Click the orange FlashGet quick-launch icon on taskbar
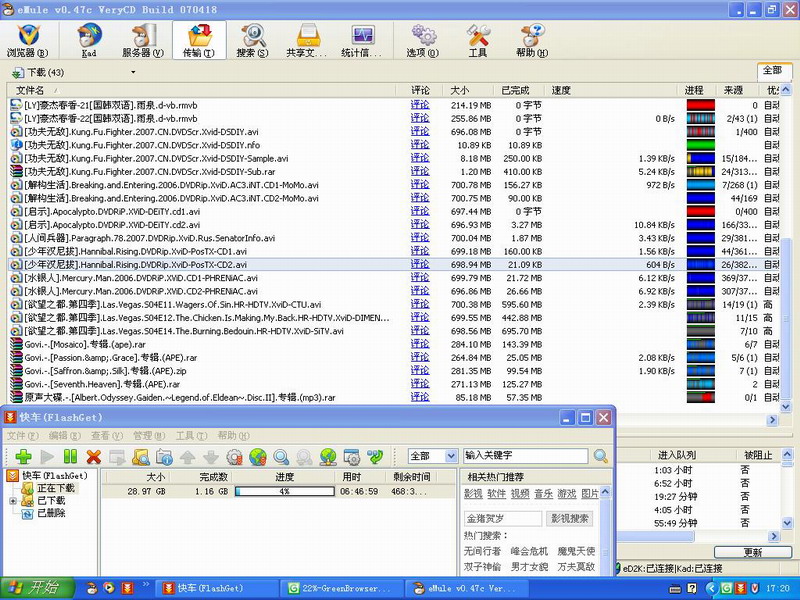800x600 pixels. [x=127, y=588]
